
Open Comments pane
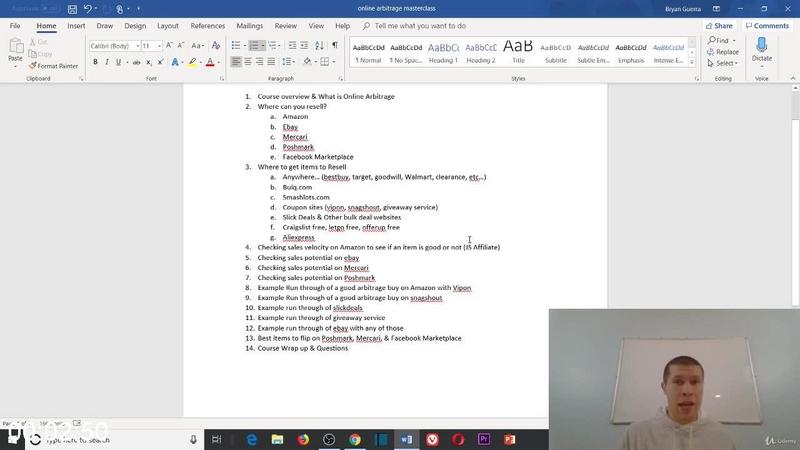pos(767,26)
